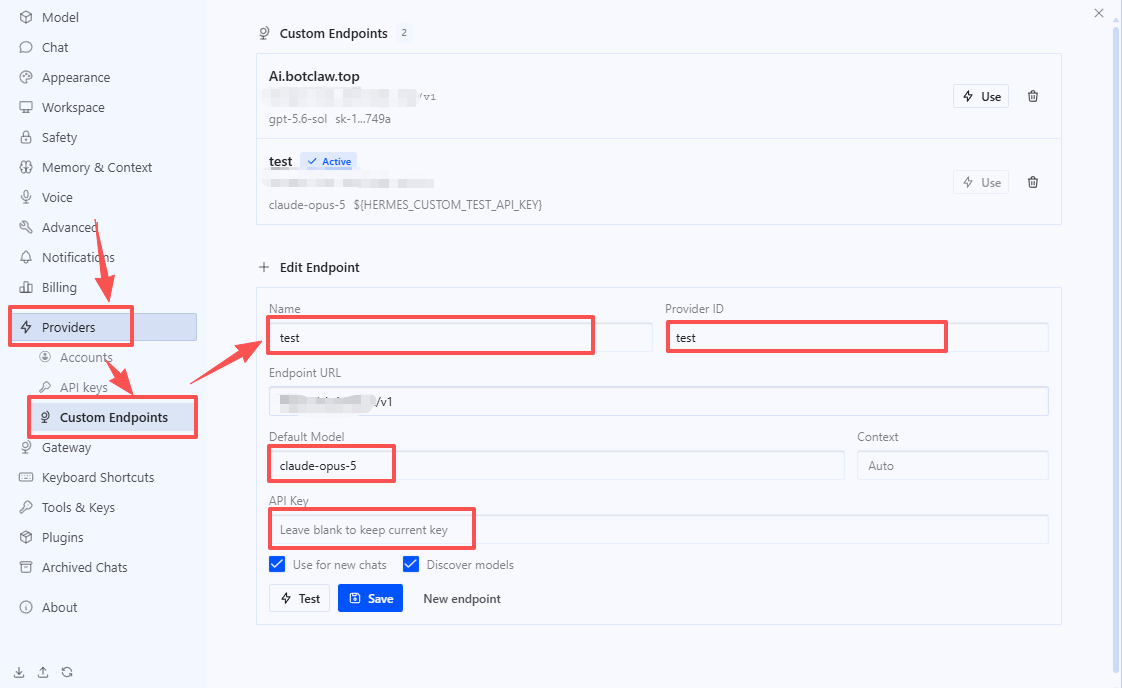This screenshot has height=688, width=1122.
Task: Click the palette icon beside Appearance
Action: (x=26, y=77)
